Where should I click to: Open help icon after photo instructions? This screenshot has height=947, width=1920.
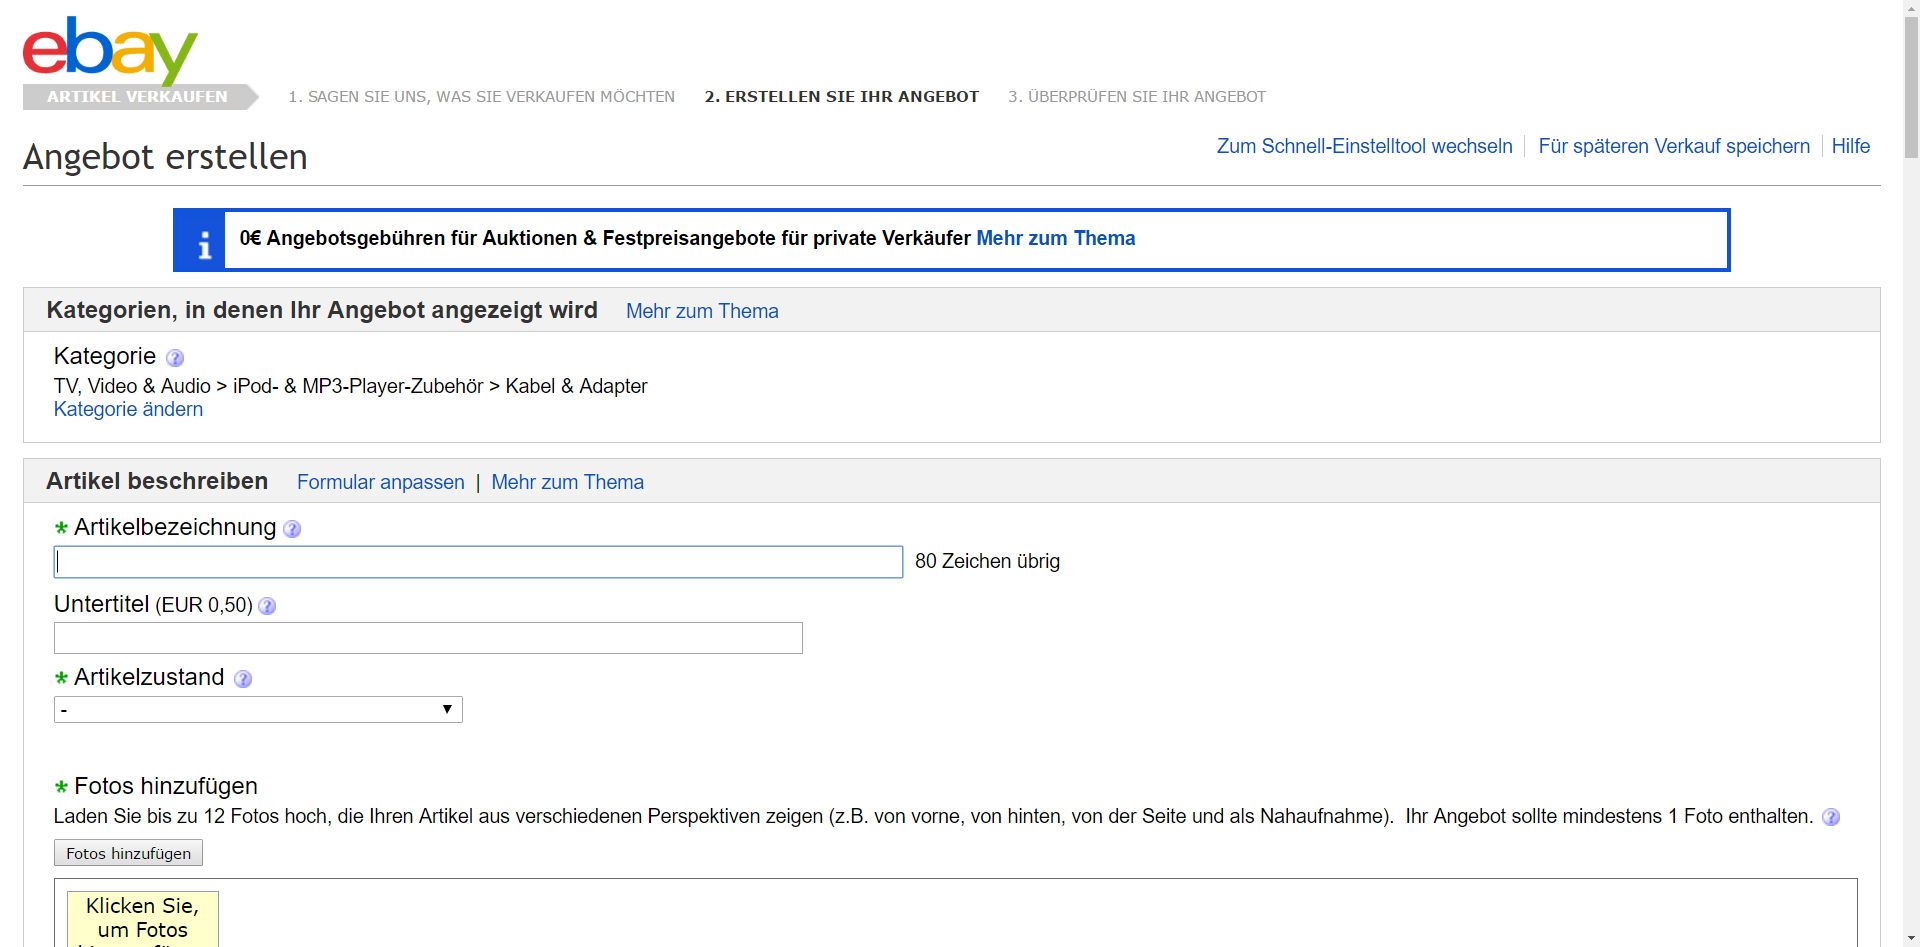coord(1831,817)
